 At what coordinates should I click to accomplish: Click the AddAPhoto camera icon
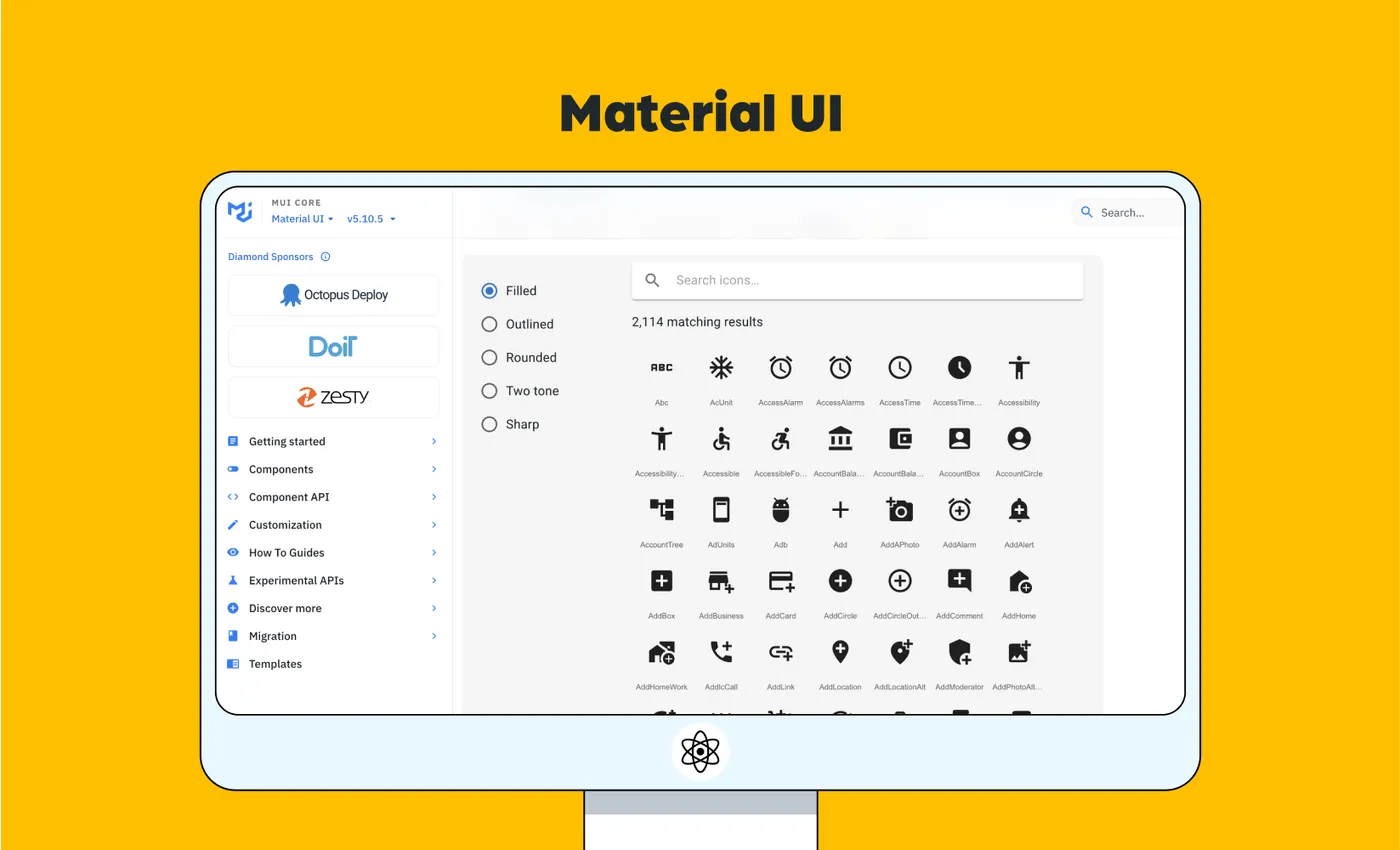899,509
